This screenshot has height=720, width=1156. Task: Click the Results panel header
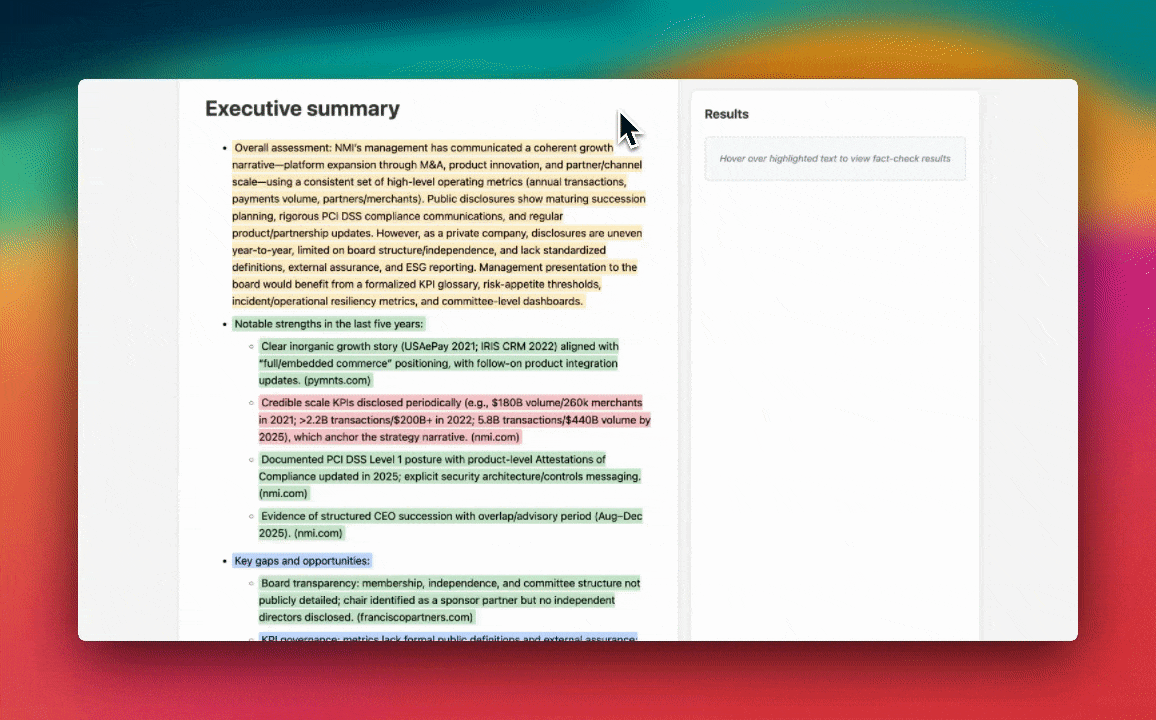pos(726,114)
